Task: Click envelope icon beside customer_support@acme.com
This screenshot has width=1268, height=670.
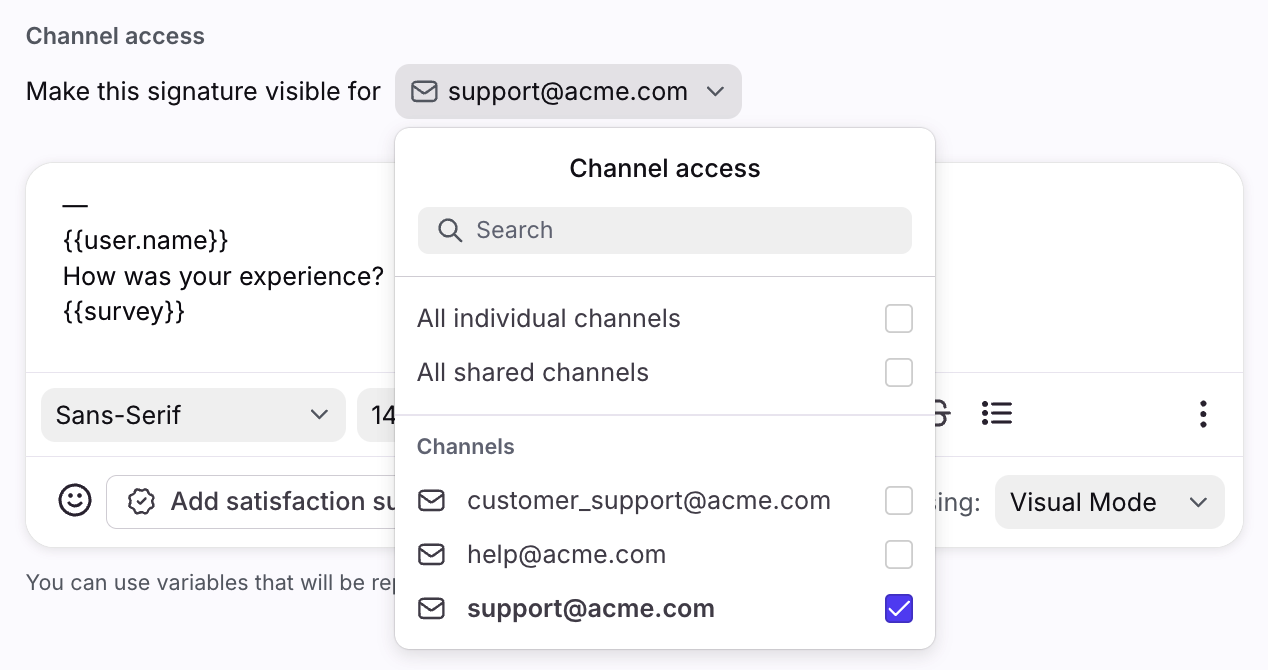Action: tap(431, 501)
